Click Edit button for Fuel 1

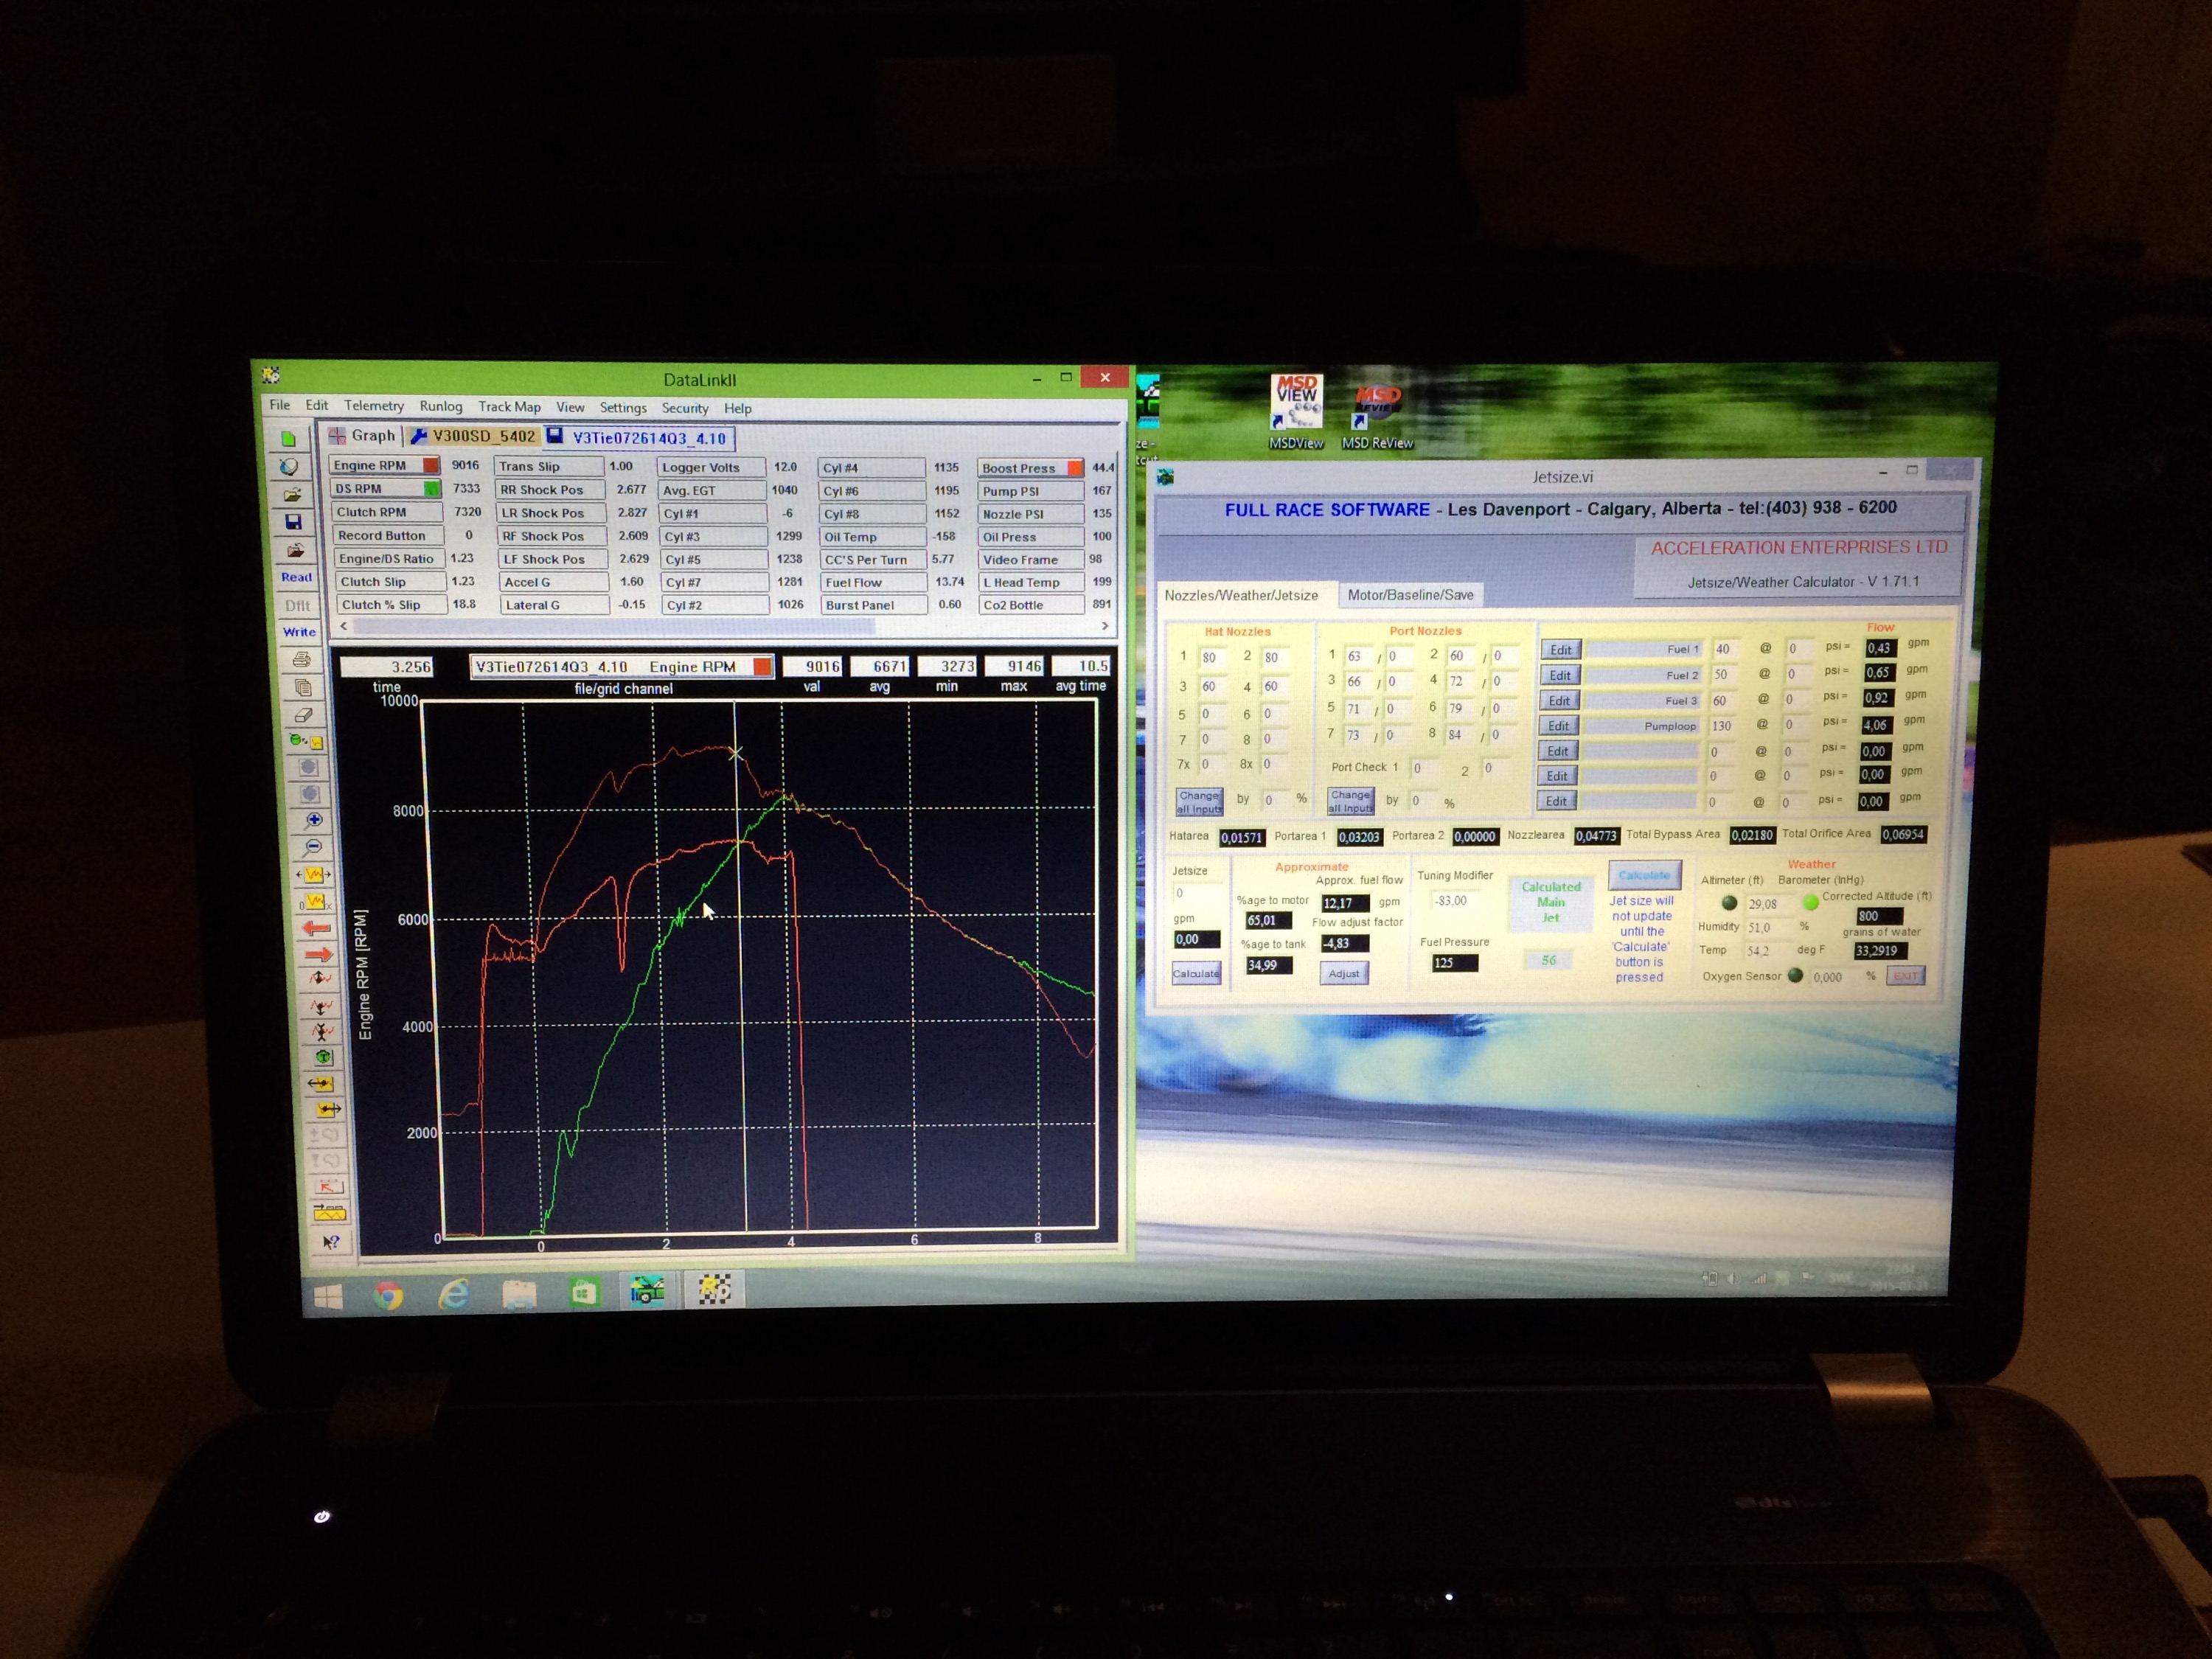tap(1560, 650)
